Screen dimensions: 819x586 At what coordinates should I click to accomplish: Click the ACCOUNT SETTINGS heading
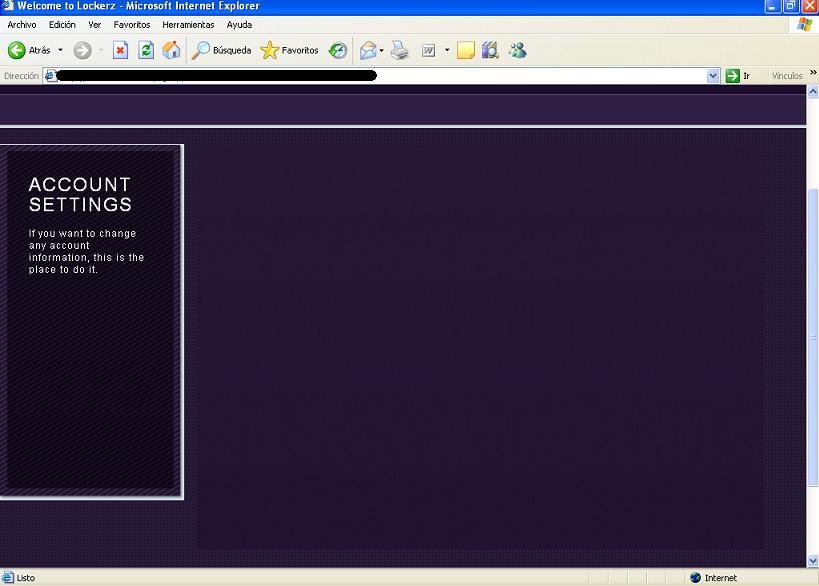80,194
